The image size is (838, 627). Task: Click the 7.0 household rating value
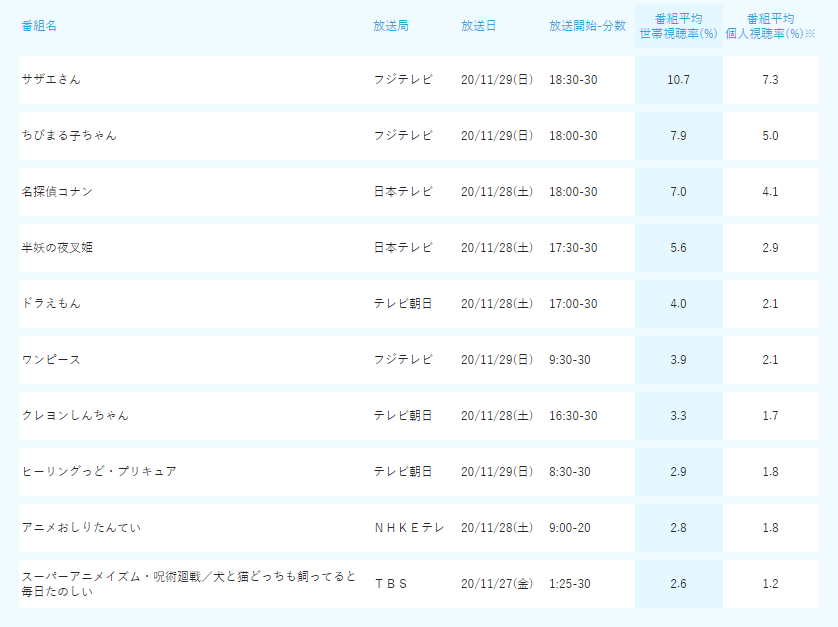[x=678, y=191]
